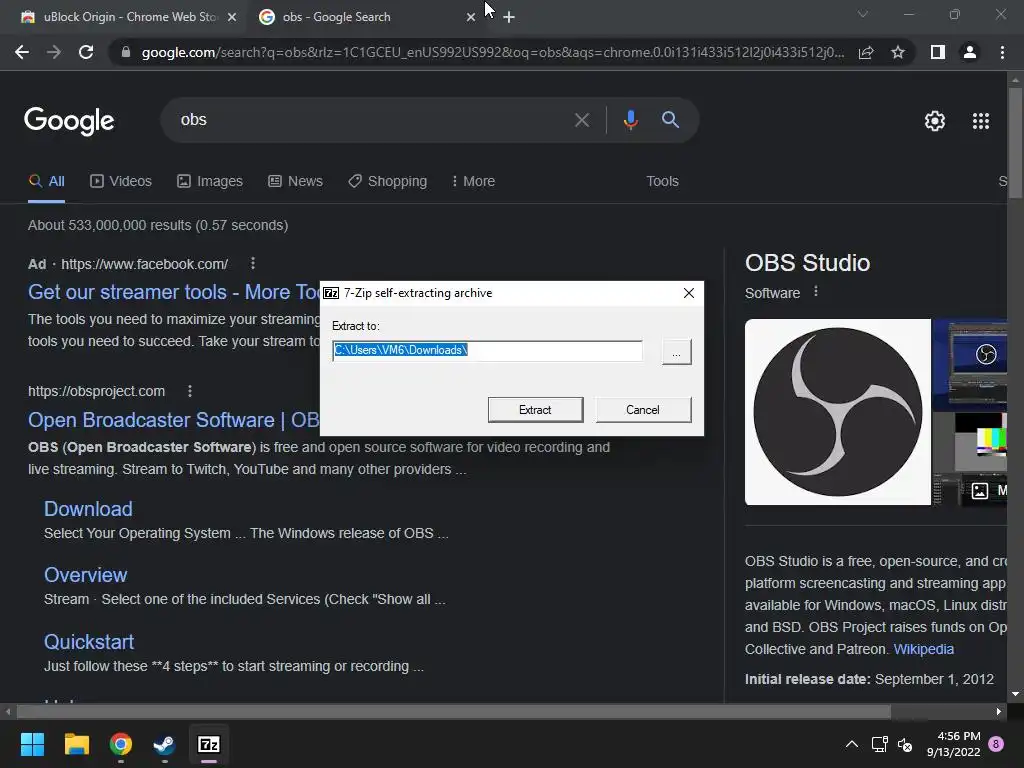Open network status tray icon
Screen dimensions: 1024x768
tap(879, 744)
